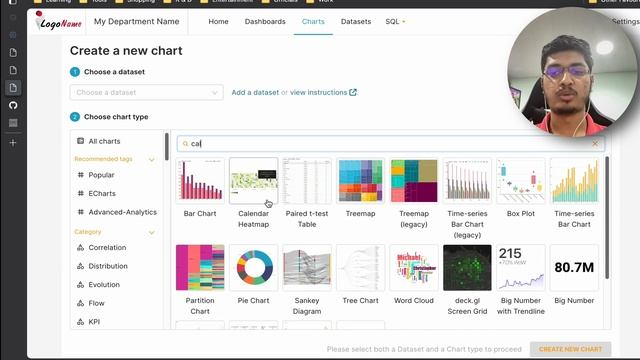
Task: Select the Pie Chart thumbnail
Action: click(x=253, y=268)
